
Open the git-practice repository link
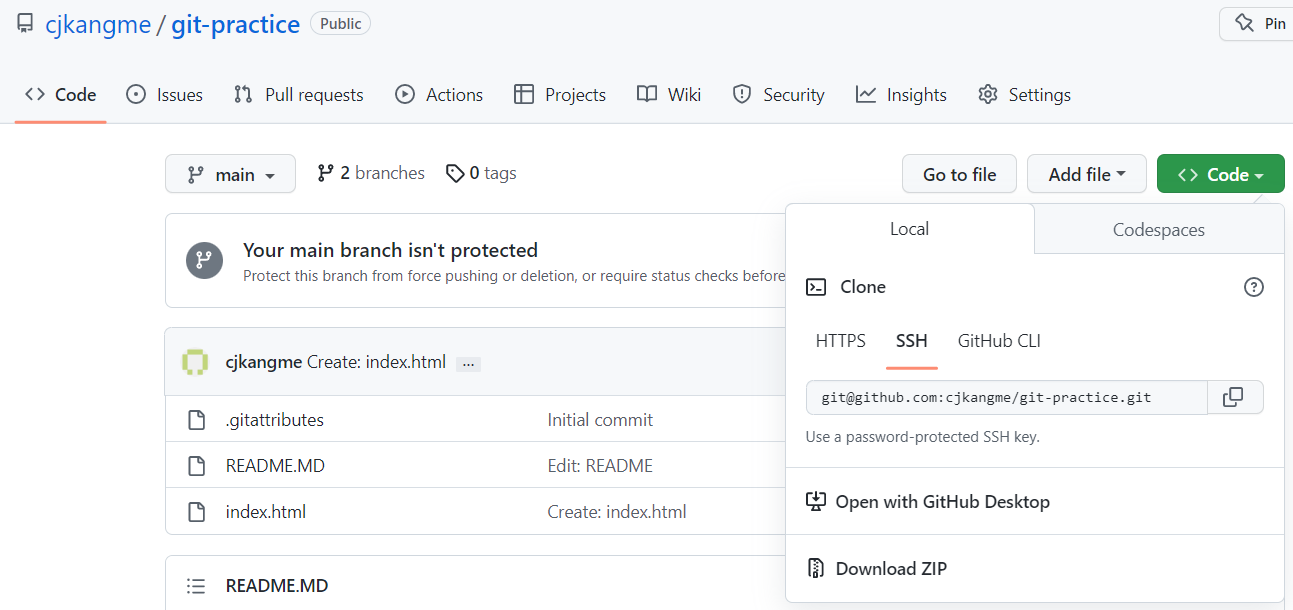point(236,24)
